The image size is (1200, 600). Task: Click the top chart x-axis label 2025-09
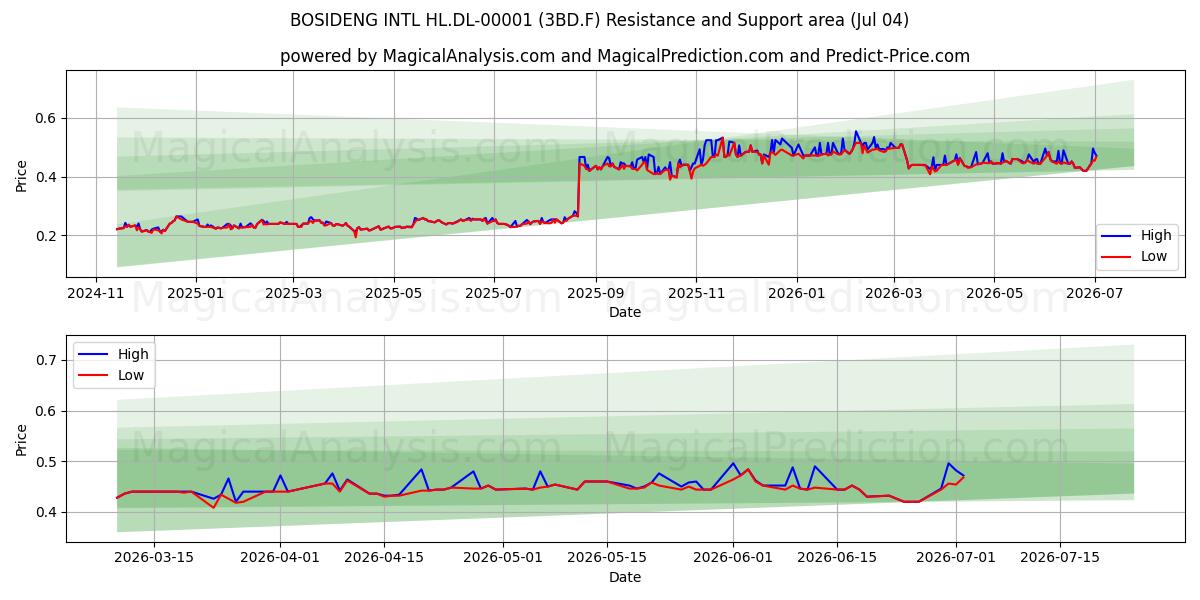click(596, 294)
